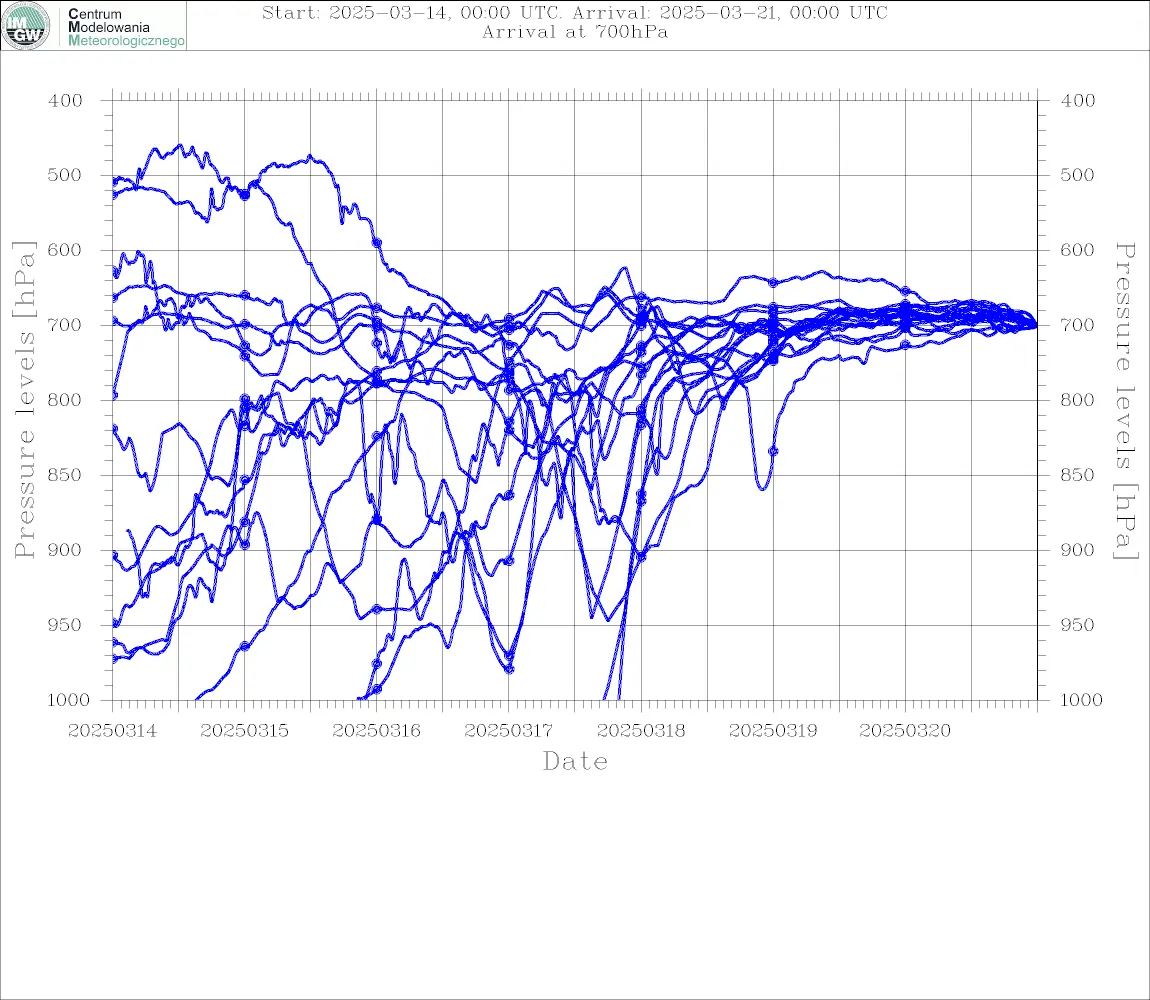Click the left axis 900 label
1150x1000 pixels.
65,550
